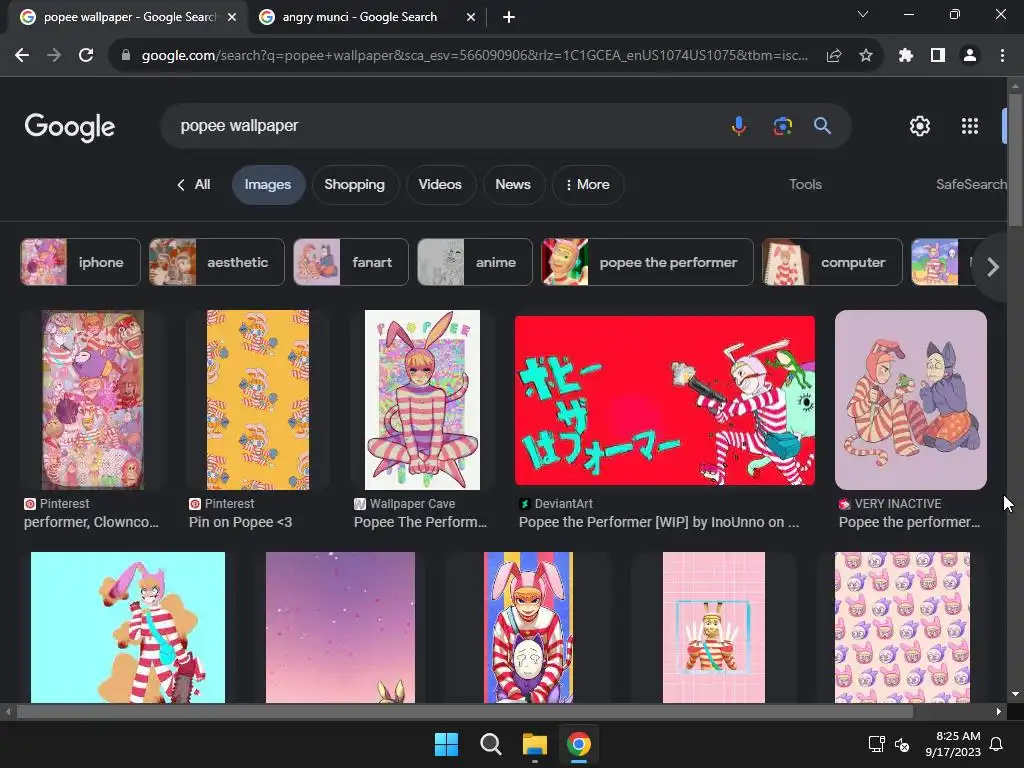Click the network tray icon
The width and height of the screenshot is (1024, 768).
click(876, 744)
